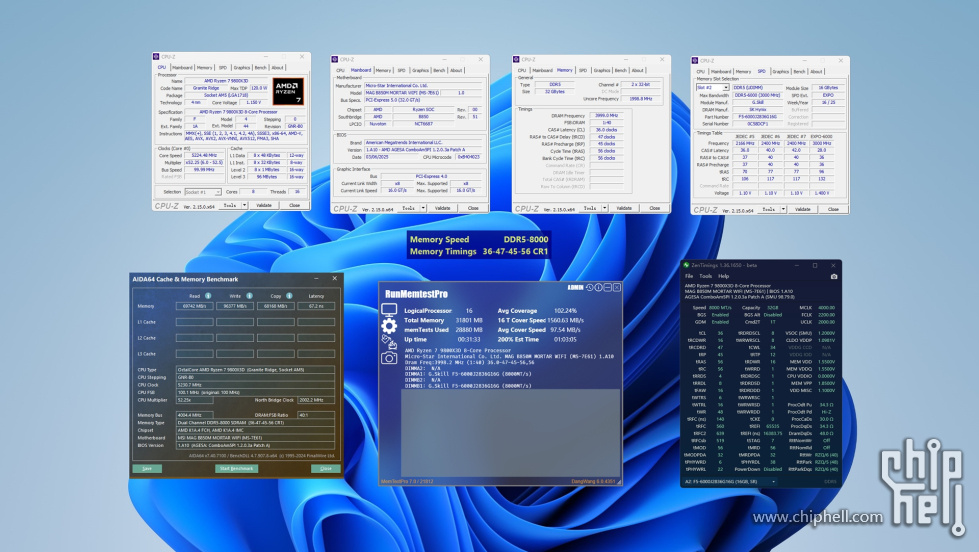This screenshot has height=552, width=979.
Task: Open the File menu in ZenTimings
Action: point(689,276)
